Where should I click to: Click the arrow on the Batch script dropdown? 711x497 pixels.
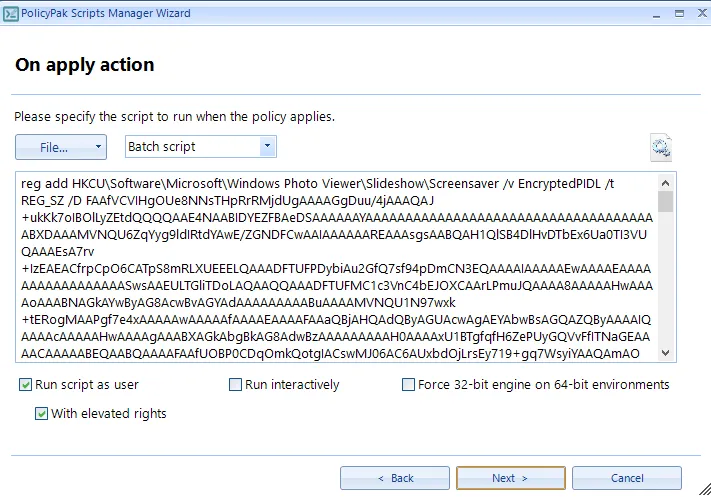pos(267,147)
